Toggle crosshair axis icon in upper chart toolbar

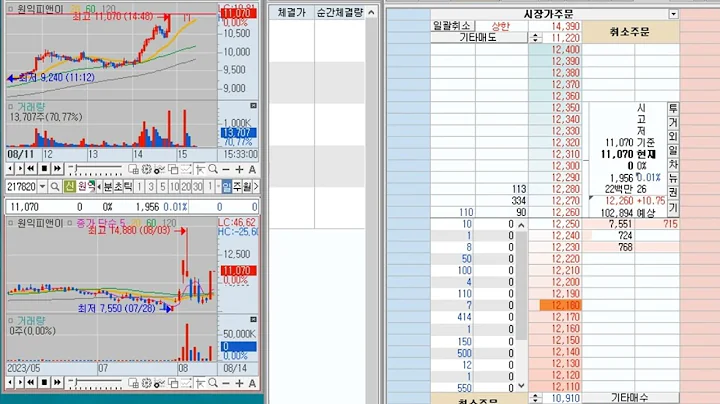coord(200,169)
